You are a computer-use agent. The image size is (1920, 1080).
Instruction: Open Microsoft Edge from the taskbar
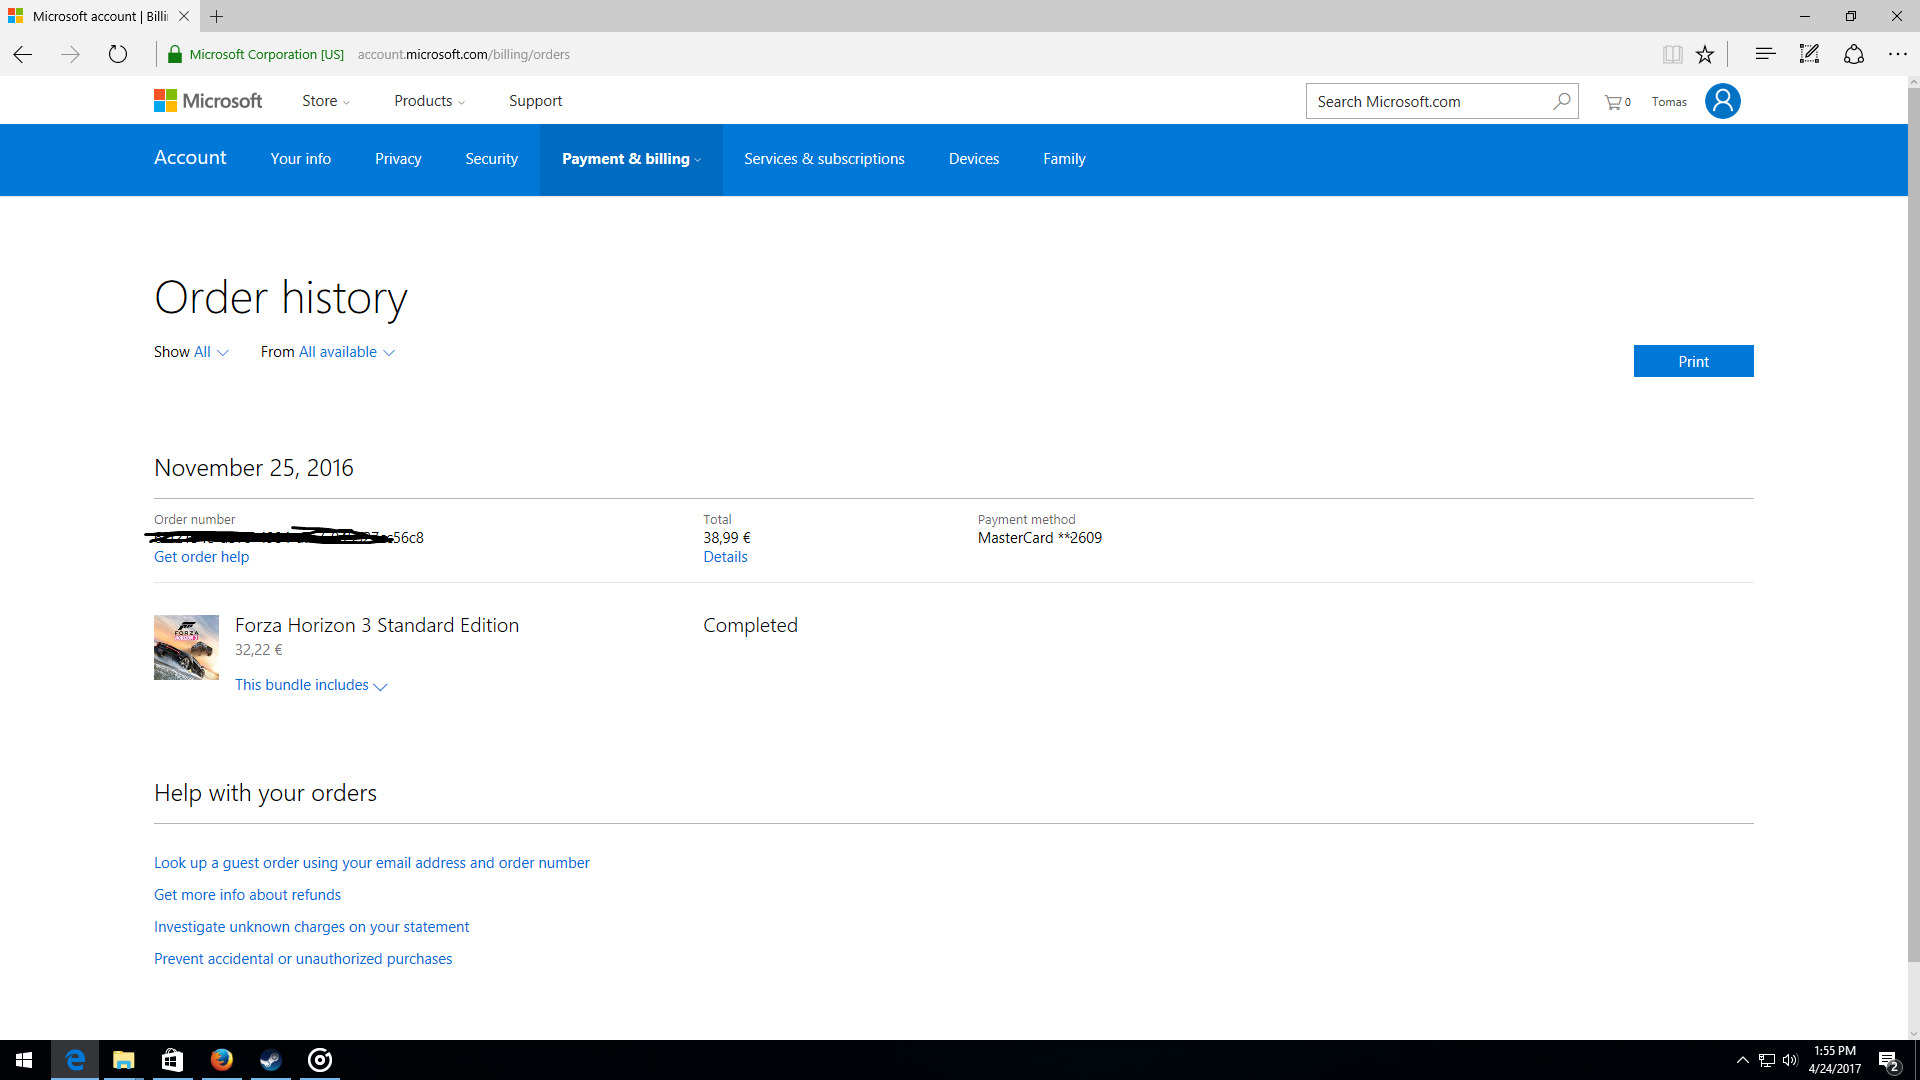(74, 1060)
